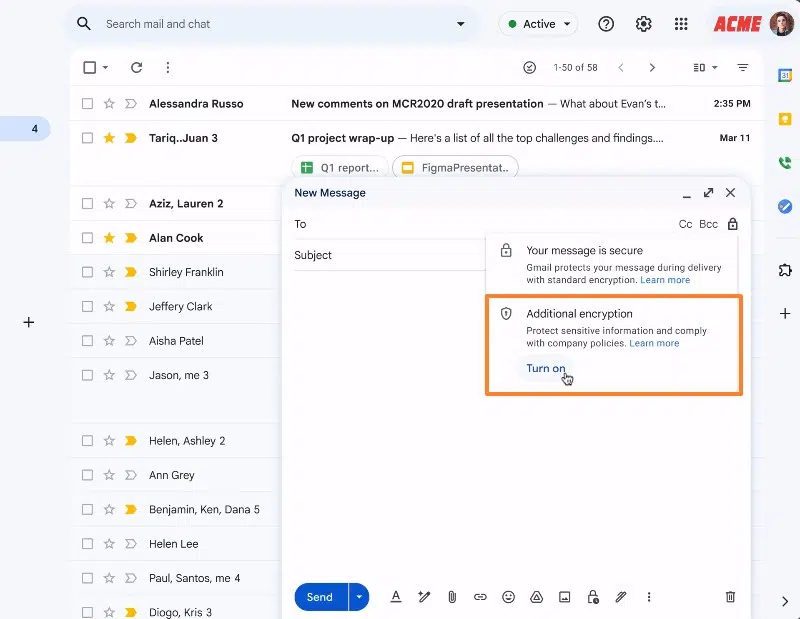800x619 pixels.
Task: Turn on additional encryption
Action: [x=546, y=368]
